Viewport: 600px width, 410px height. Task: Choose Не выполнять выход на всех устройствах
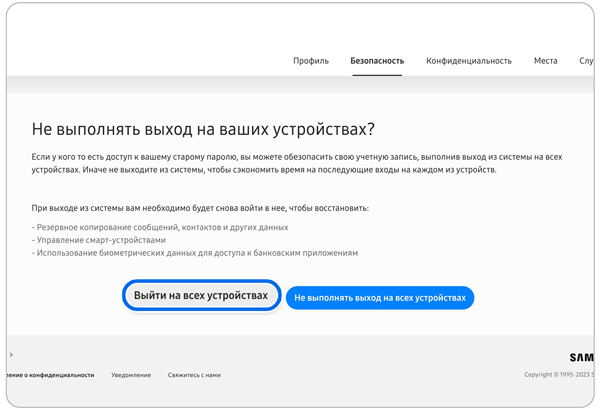[380, 298]
